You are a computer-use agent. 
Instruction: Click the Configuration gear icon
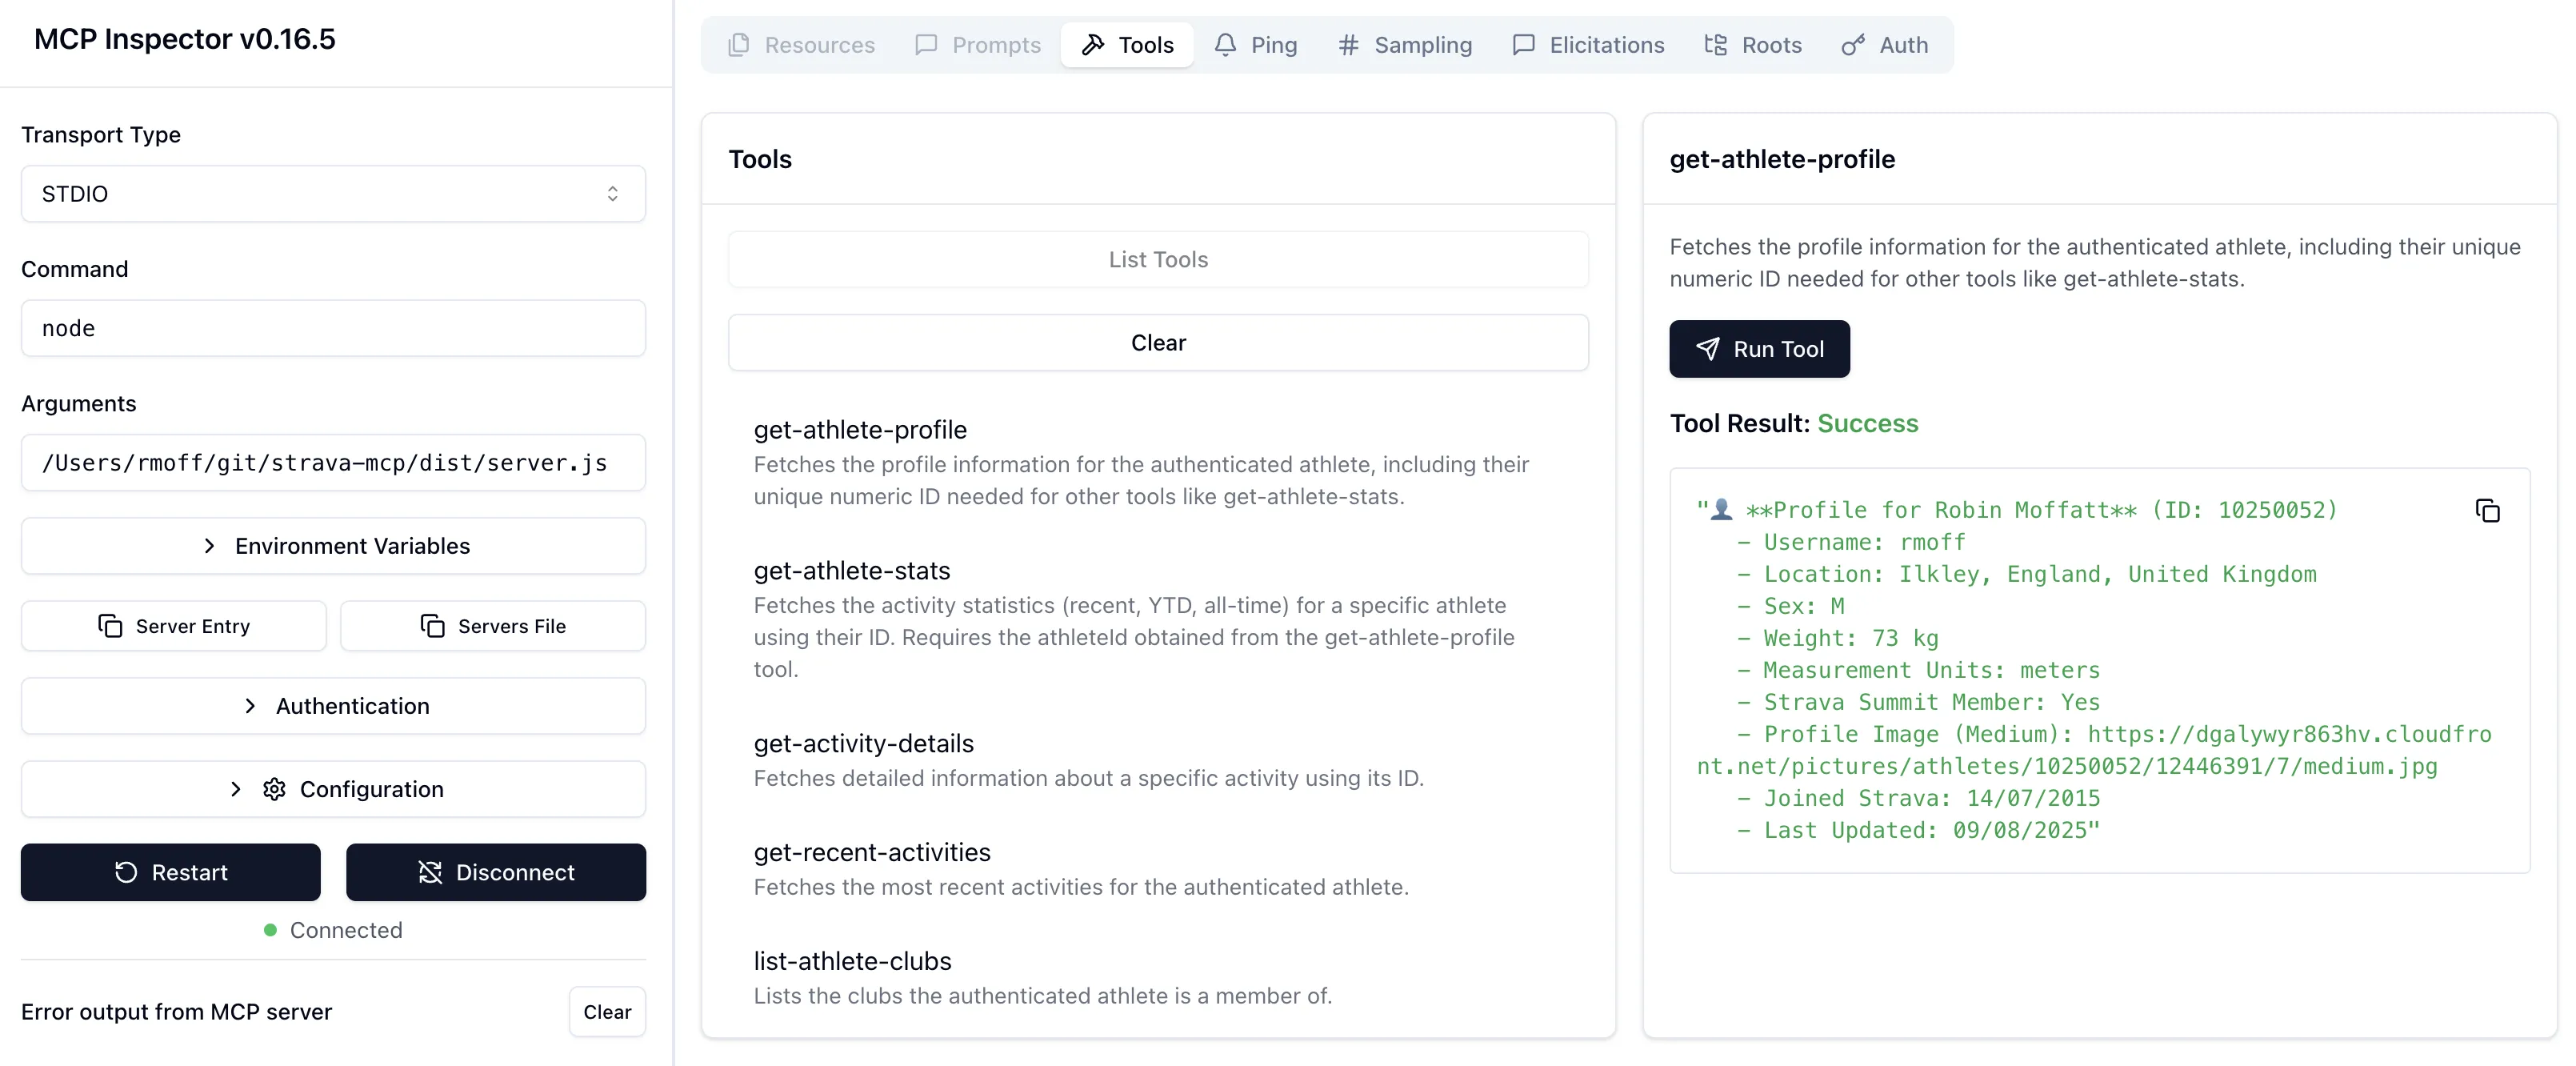click(x=274, y=789)
